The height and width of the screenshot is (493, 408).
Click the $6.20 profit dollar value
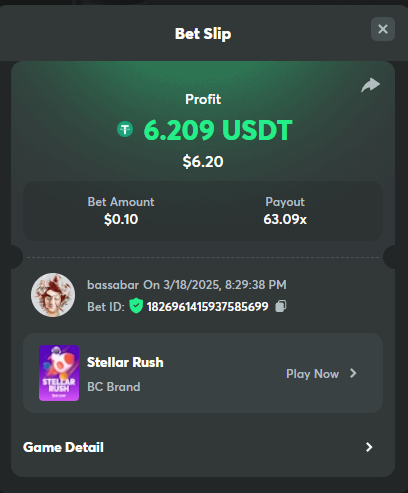[203, 162]
